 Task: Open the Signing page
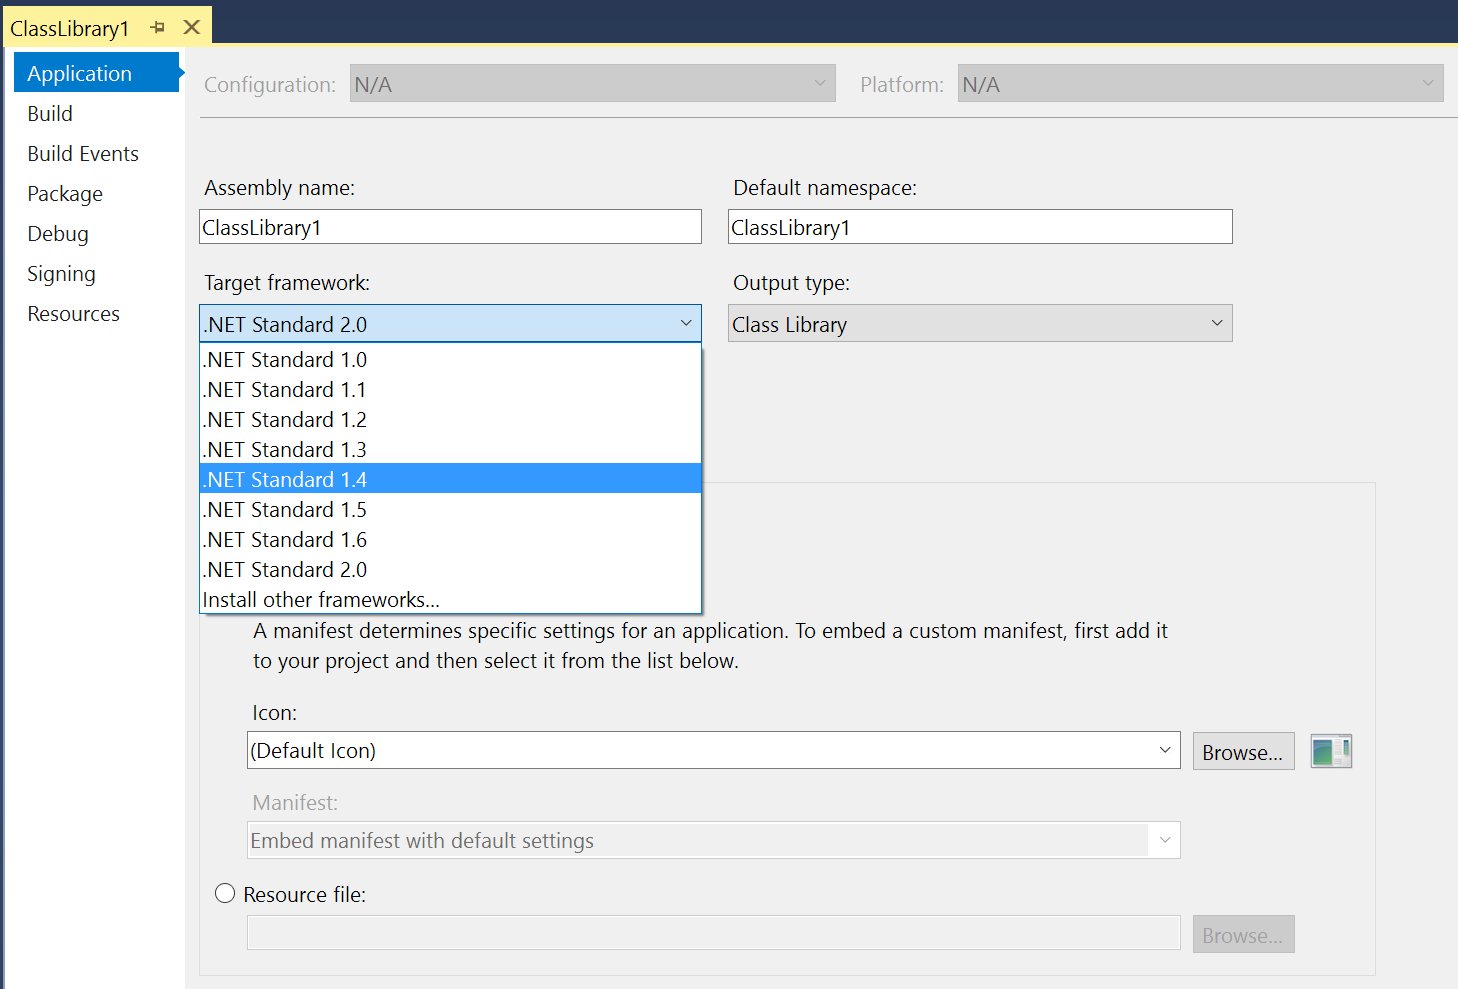pyautogui.click(x=61, y=273)
